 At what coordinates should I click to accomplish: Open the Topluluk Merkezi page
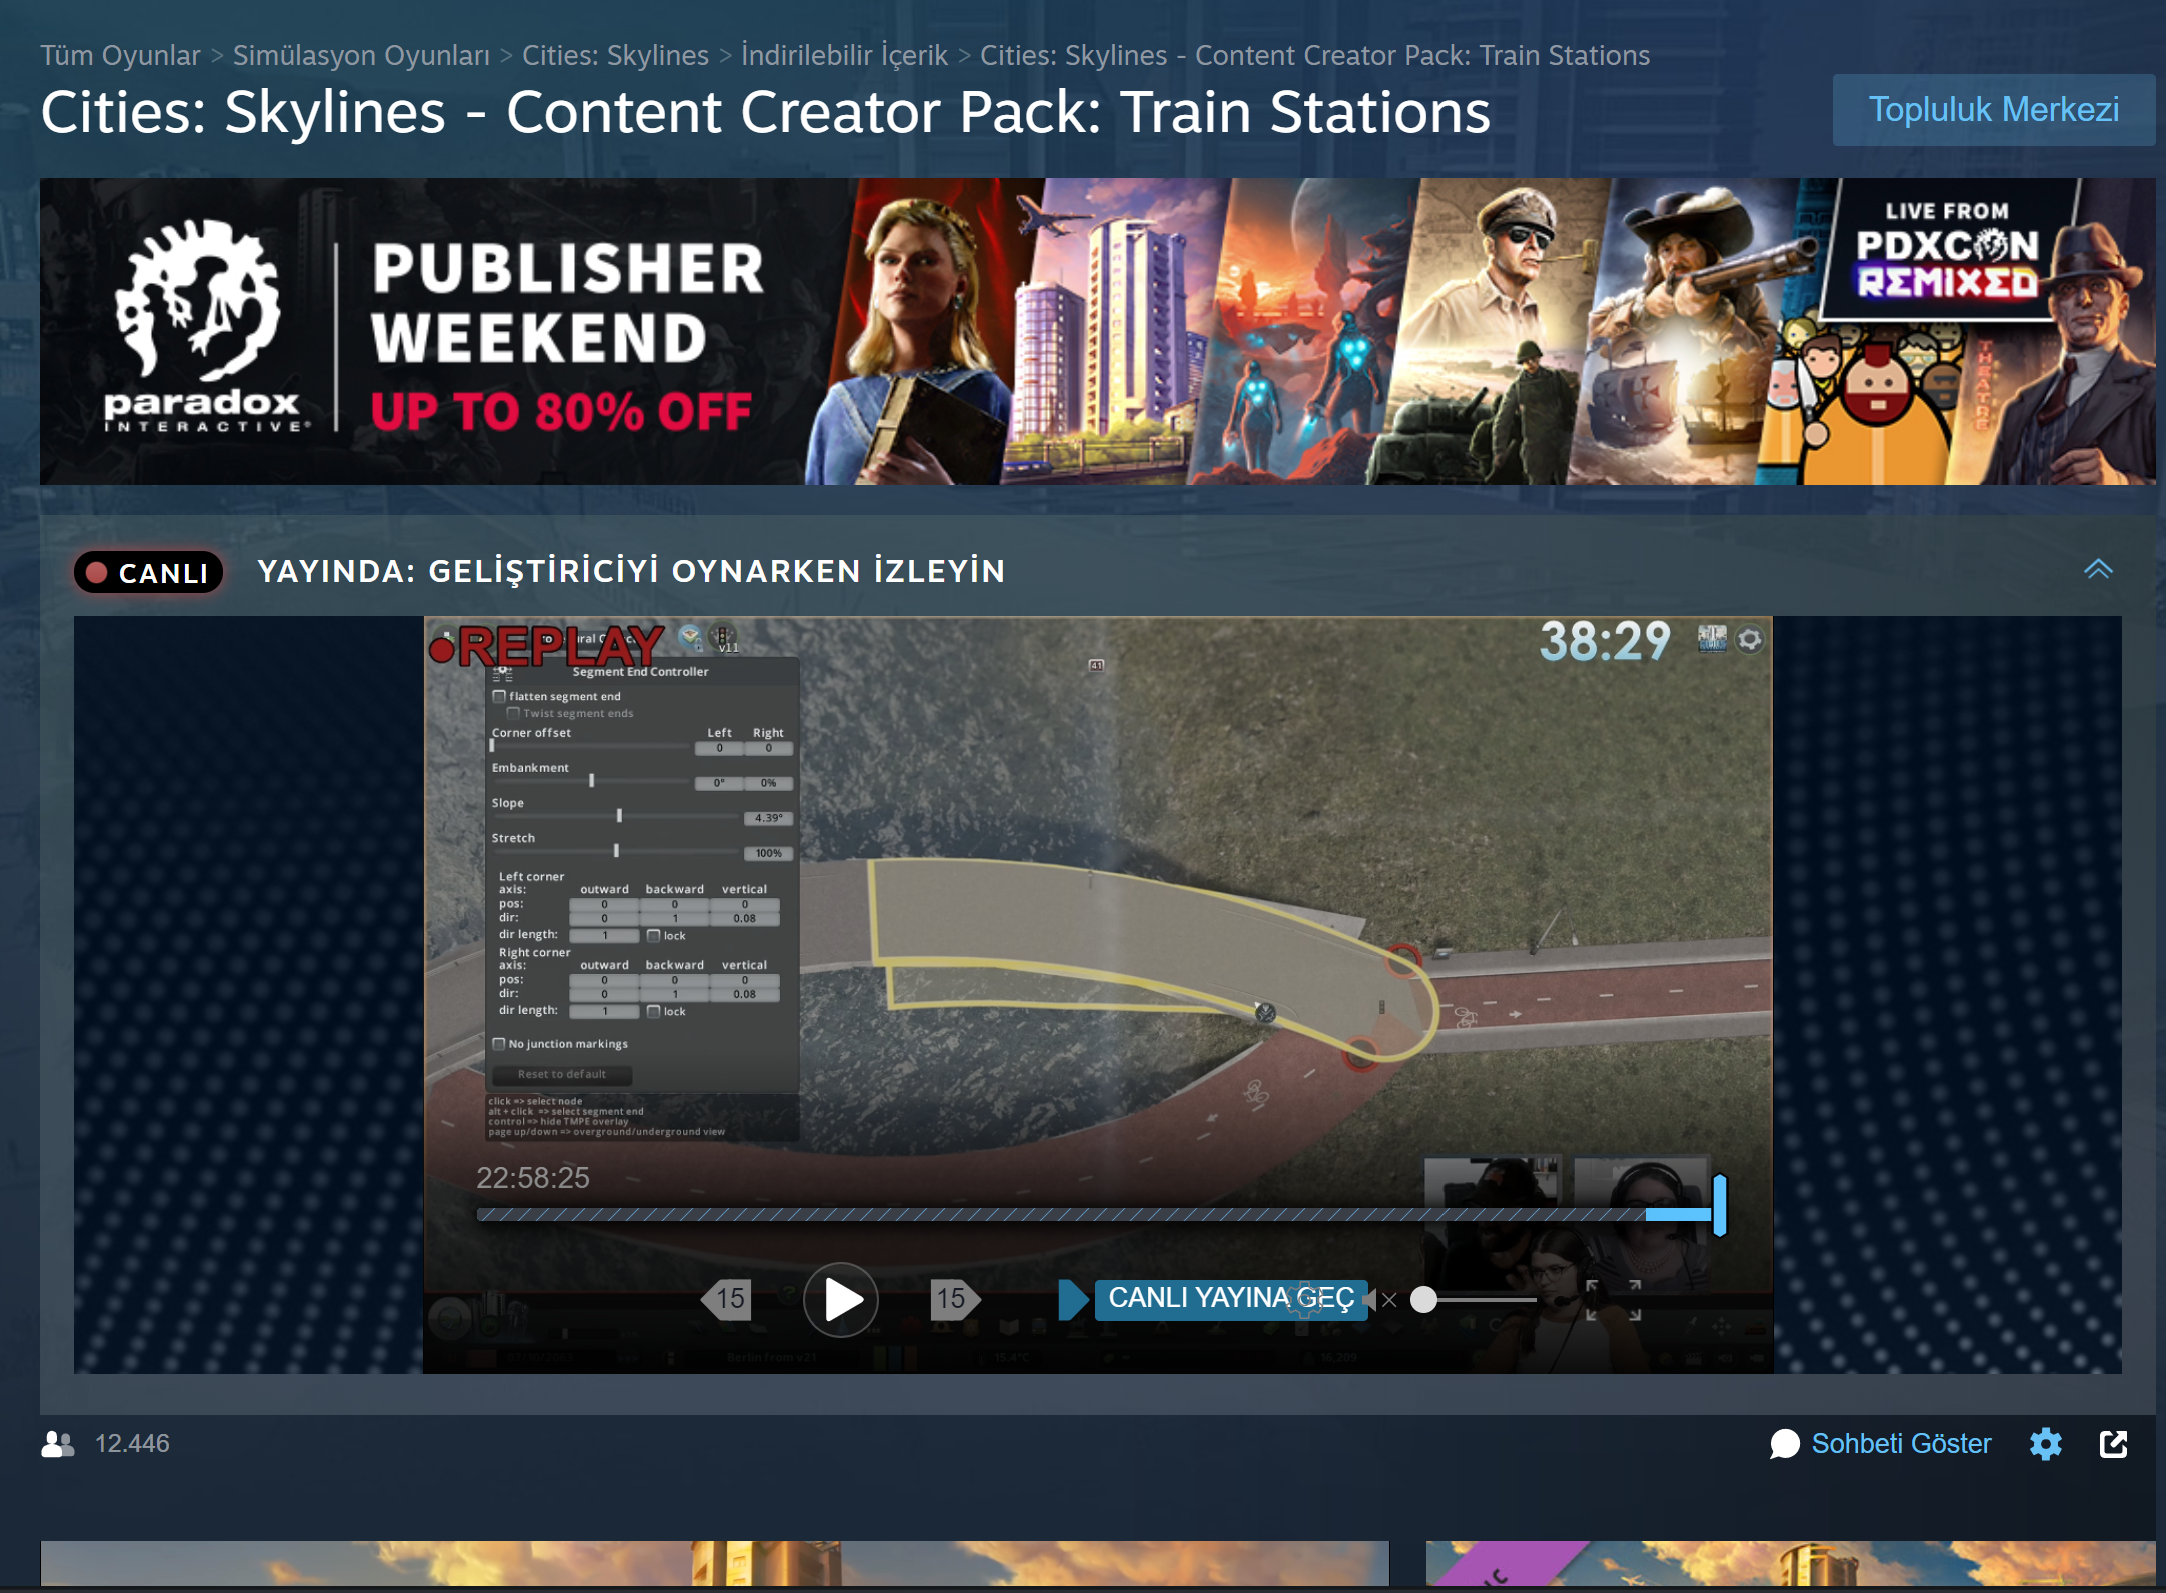tap(1994, 109)
